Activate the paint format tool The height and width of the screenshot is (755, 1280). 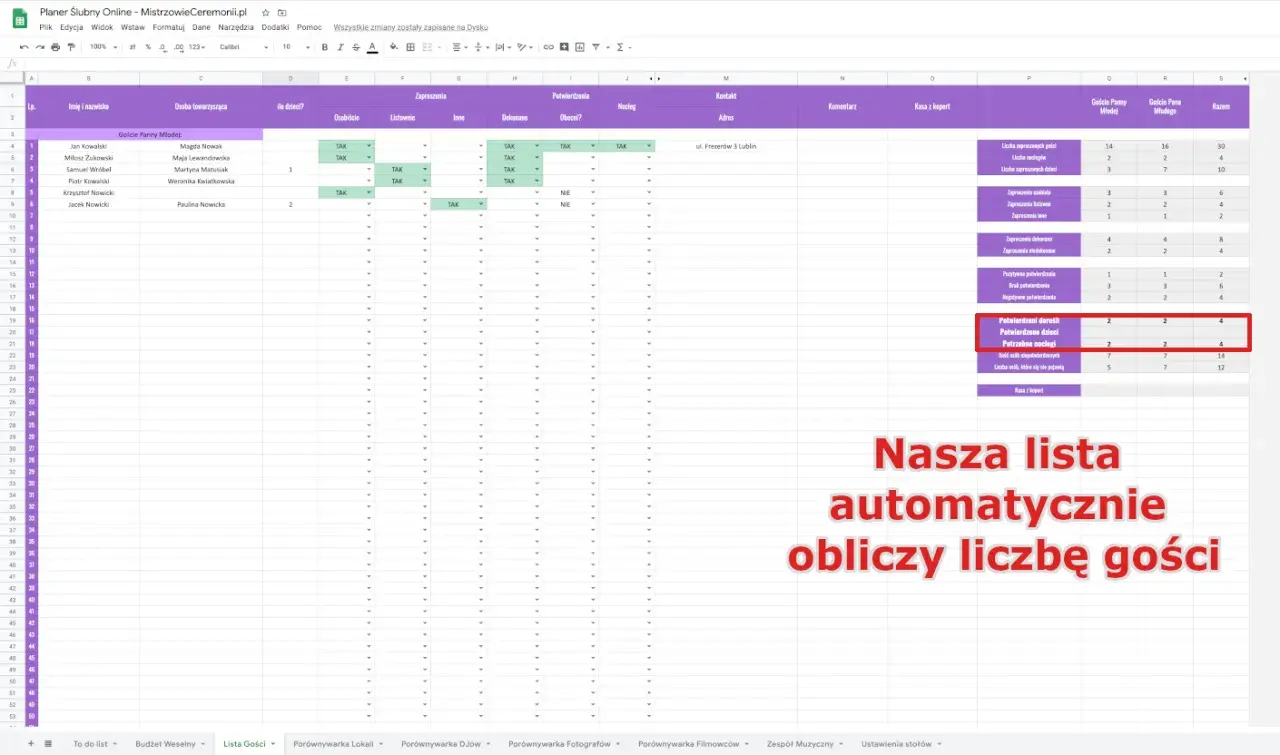point(71,47)
